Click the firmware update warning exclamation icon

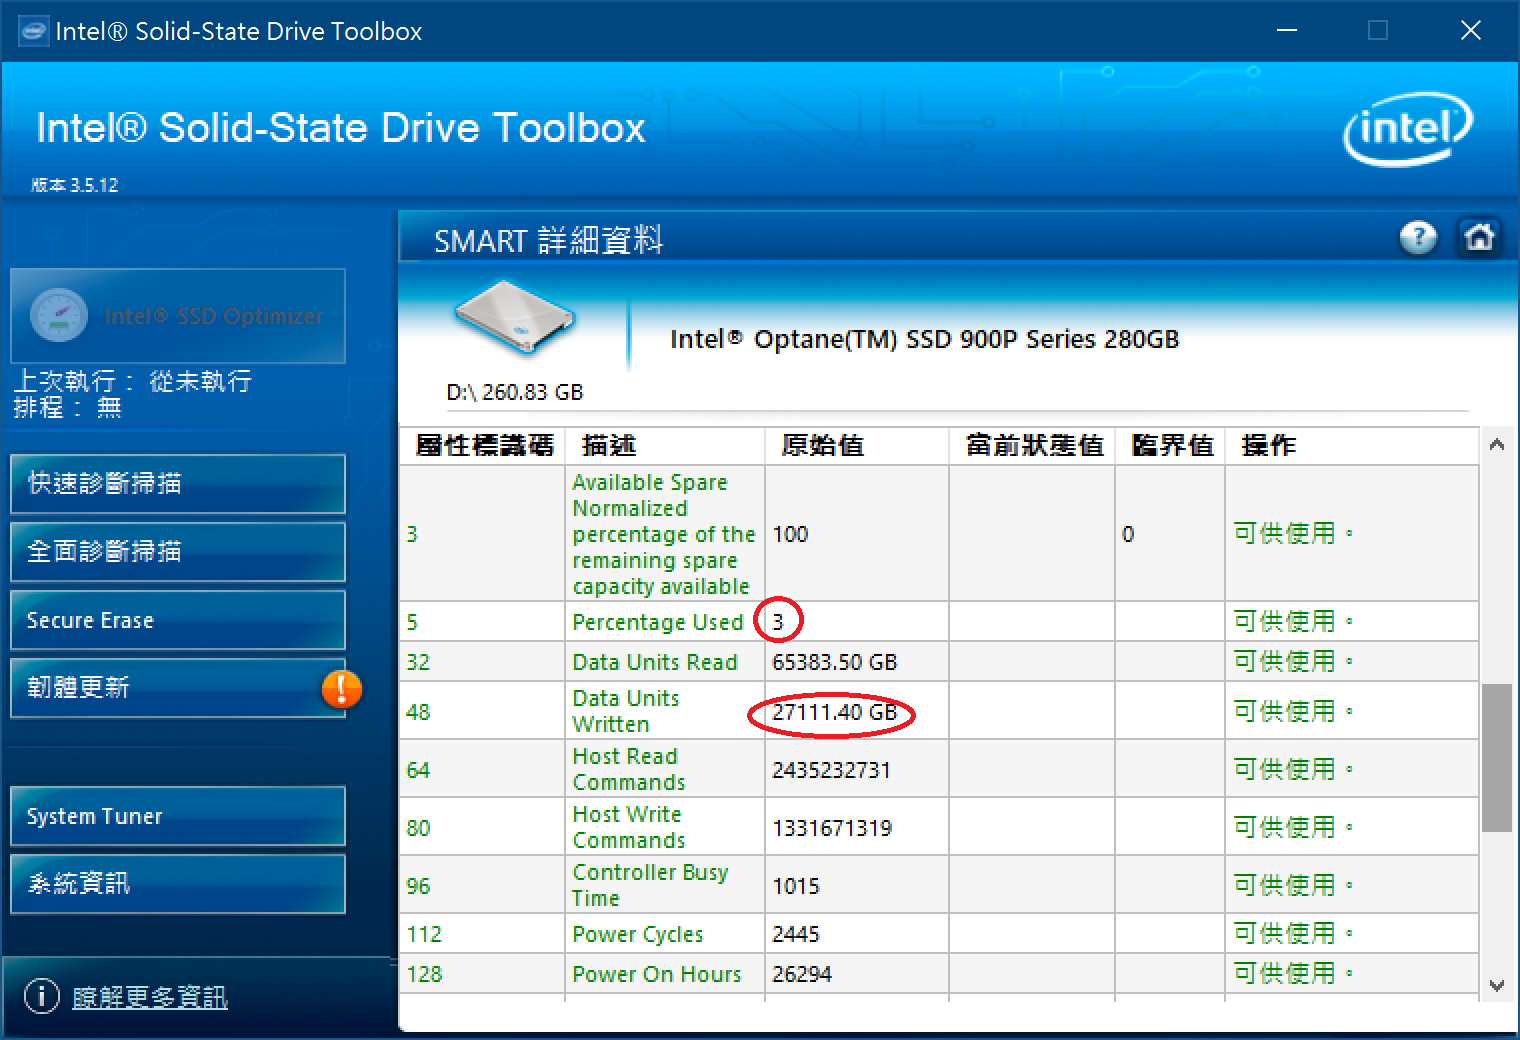coord(341,689)
